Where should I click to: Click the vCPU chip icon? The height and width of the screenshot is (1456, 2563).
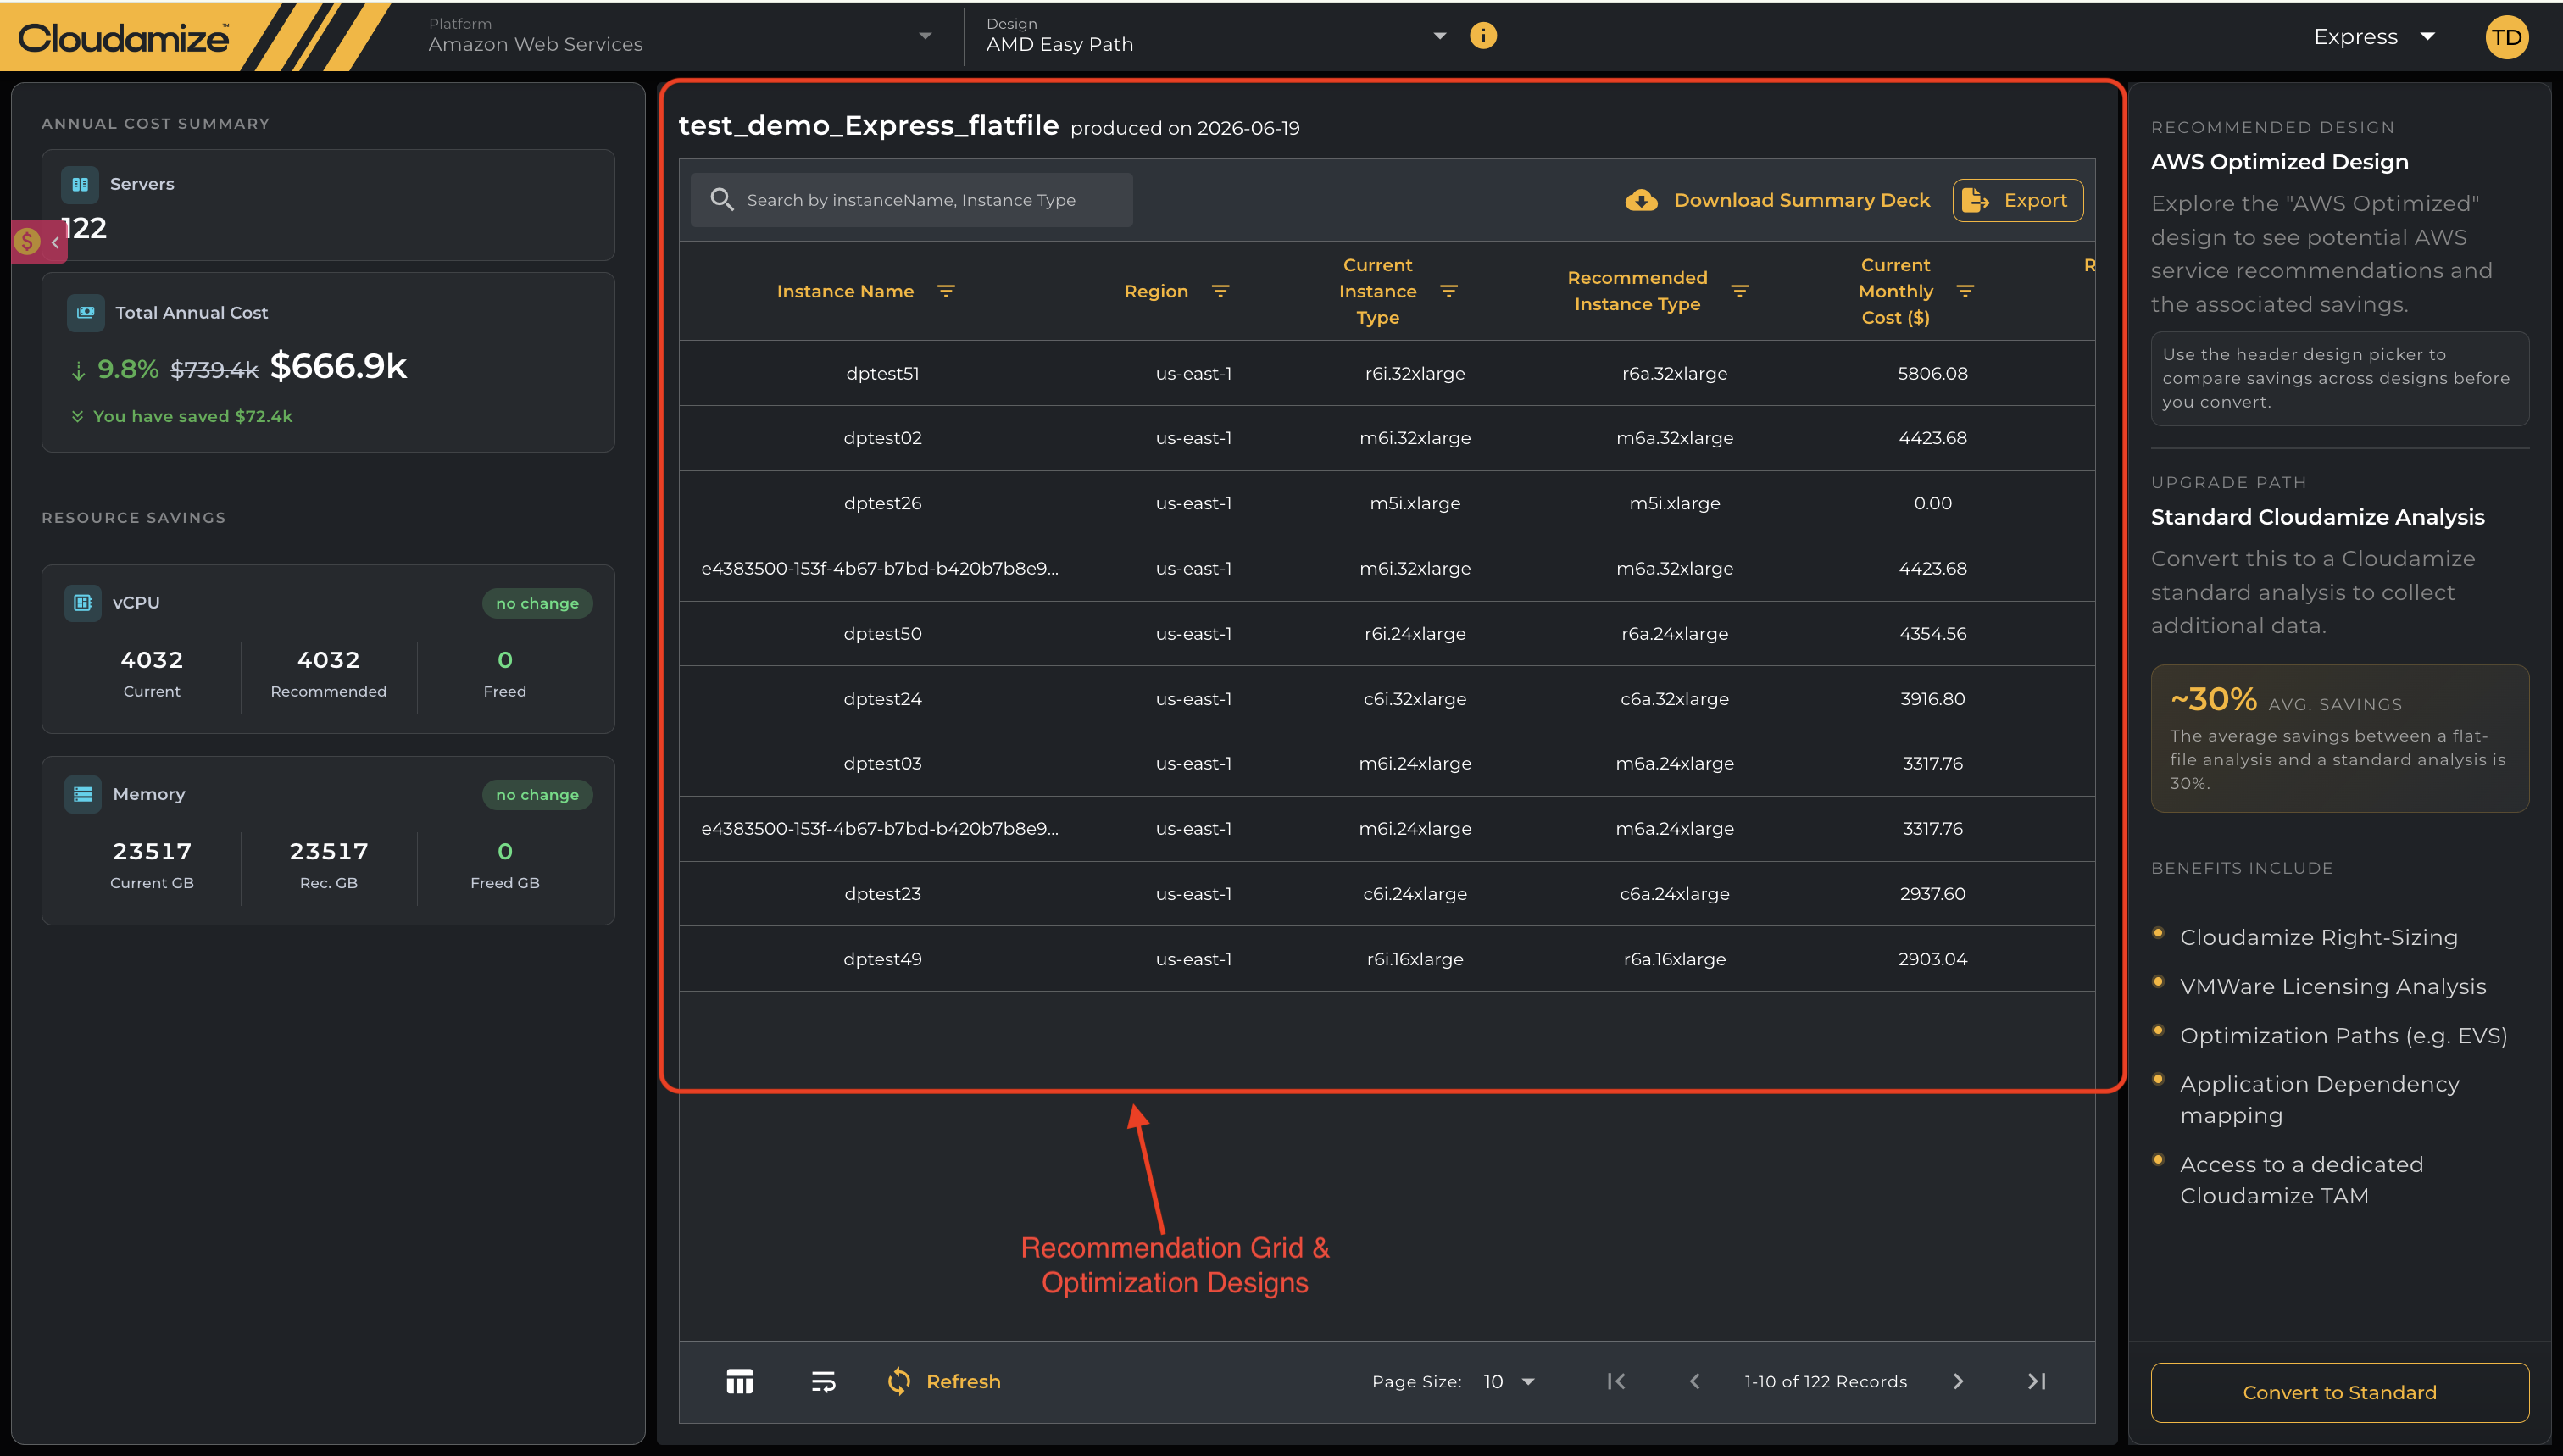click(x=83, y=602)
